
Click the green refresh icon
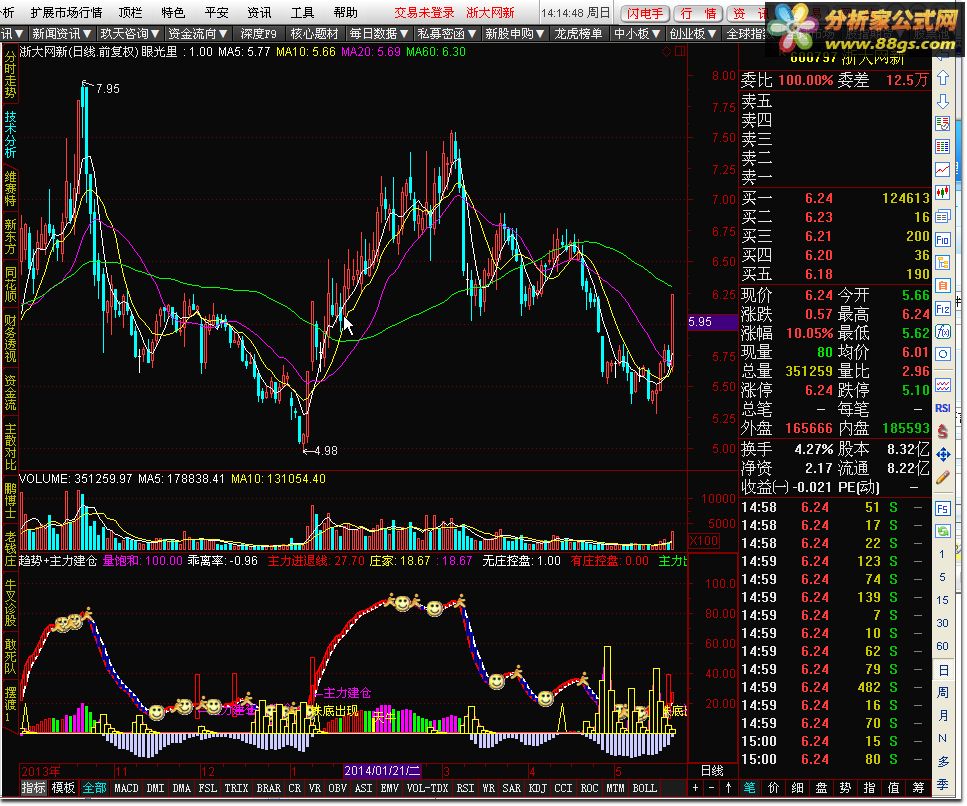(942, 531)
